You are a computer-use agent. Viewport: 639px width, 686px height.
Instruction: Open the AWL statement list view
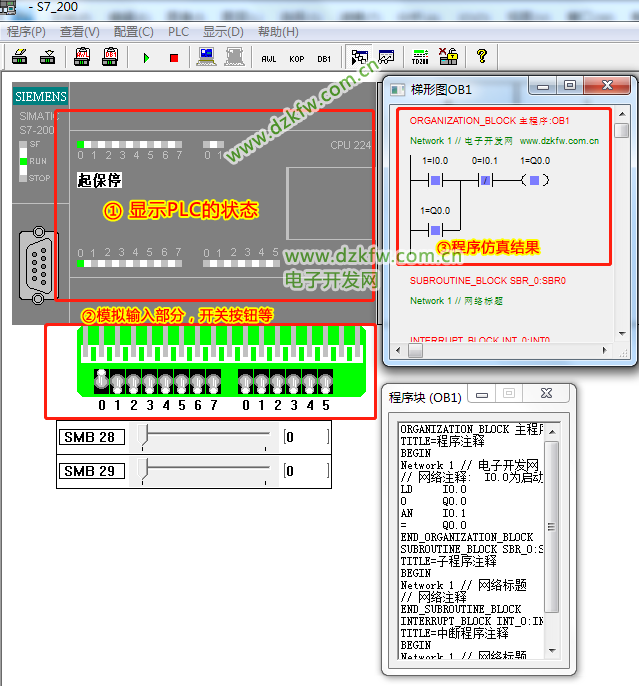[x=268, y=58]
